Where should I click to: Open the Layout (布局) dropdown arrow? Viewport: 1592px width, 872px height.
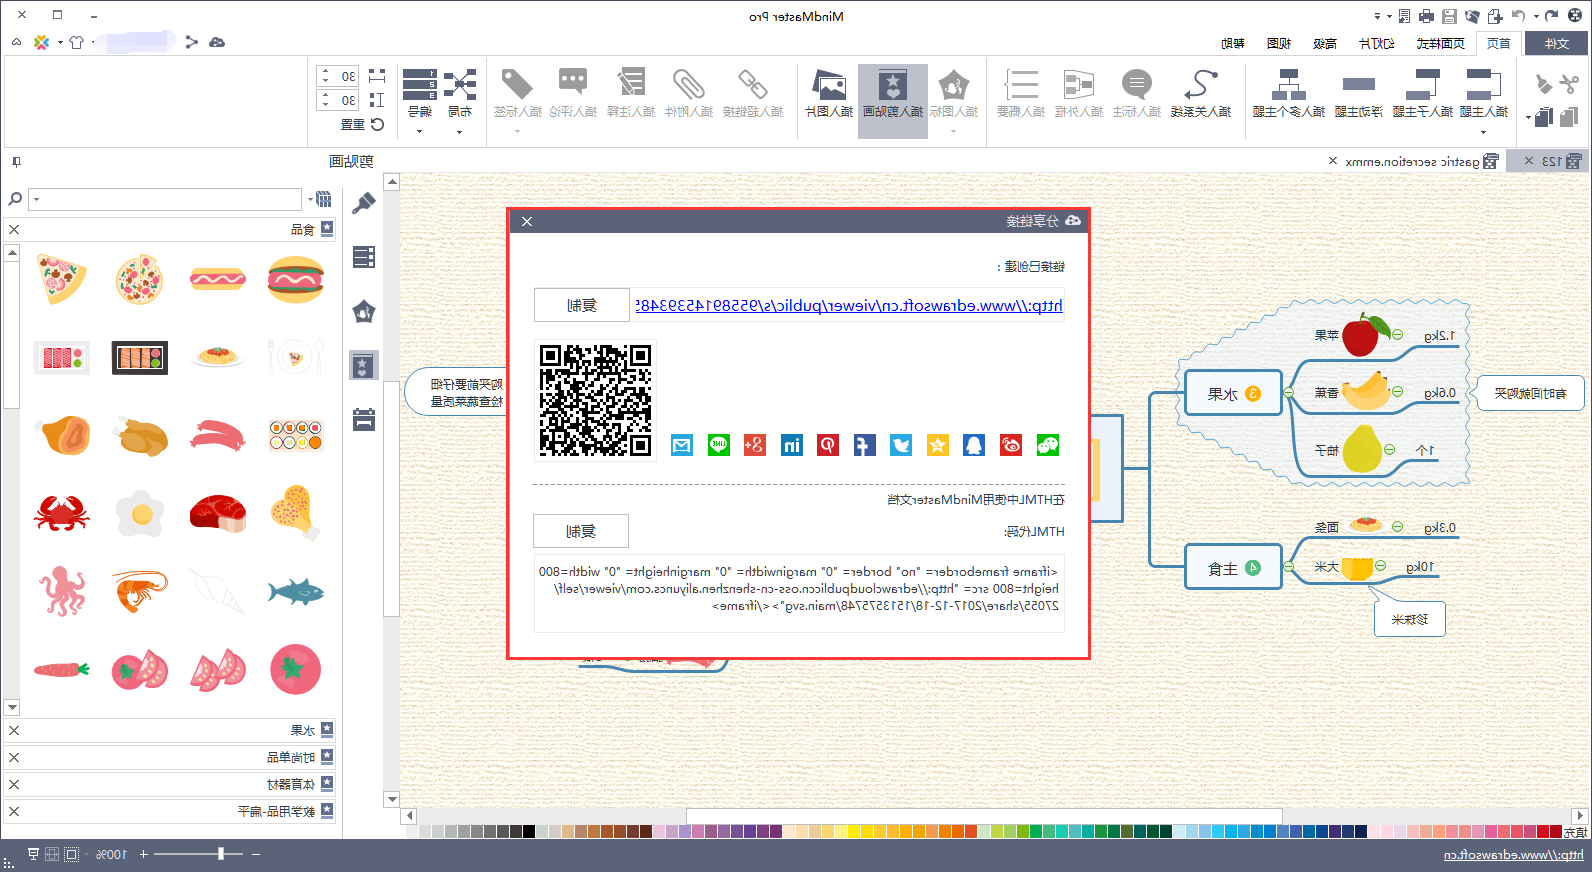(459, 132)
